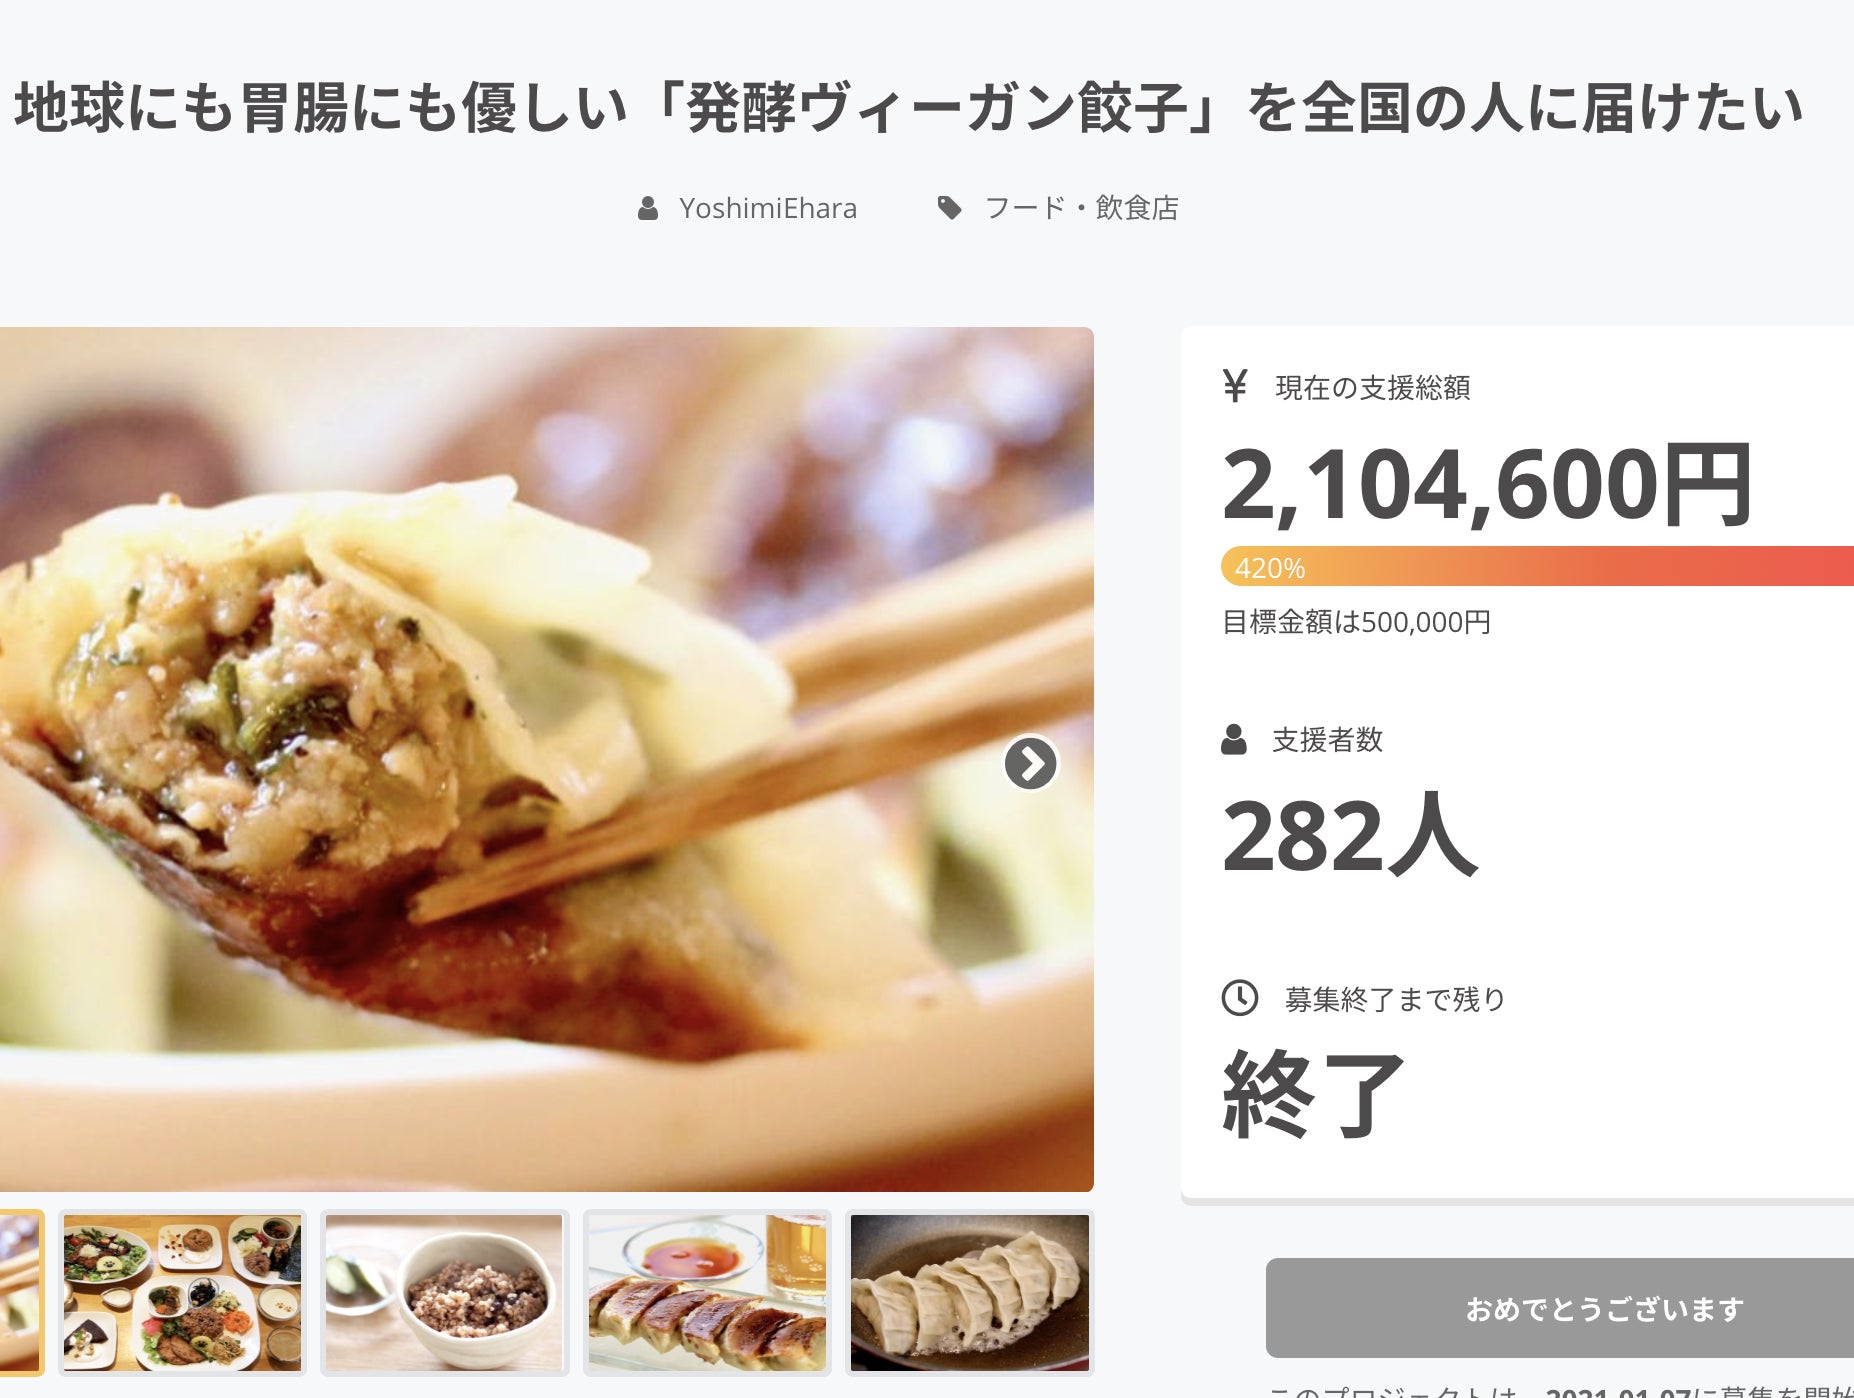This screenshot has height=1398, width=1854.
Task: Open the フード・飲食店 category link
Action: point(1082,208)
